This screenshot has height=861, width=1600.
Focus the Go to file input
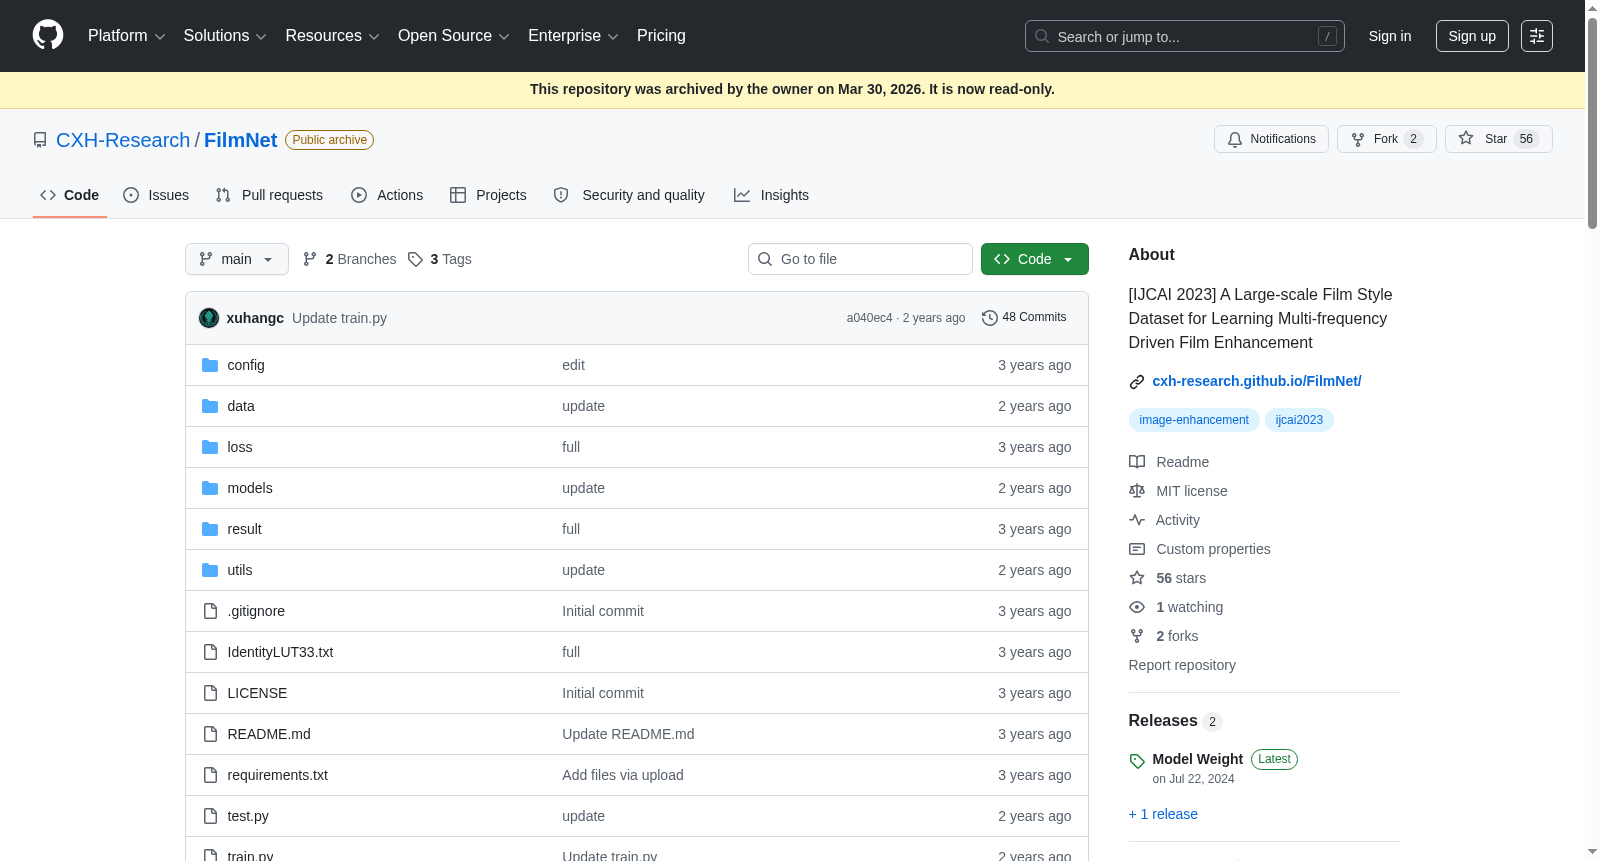pos(860,259)
